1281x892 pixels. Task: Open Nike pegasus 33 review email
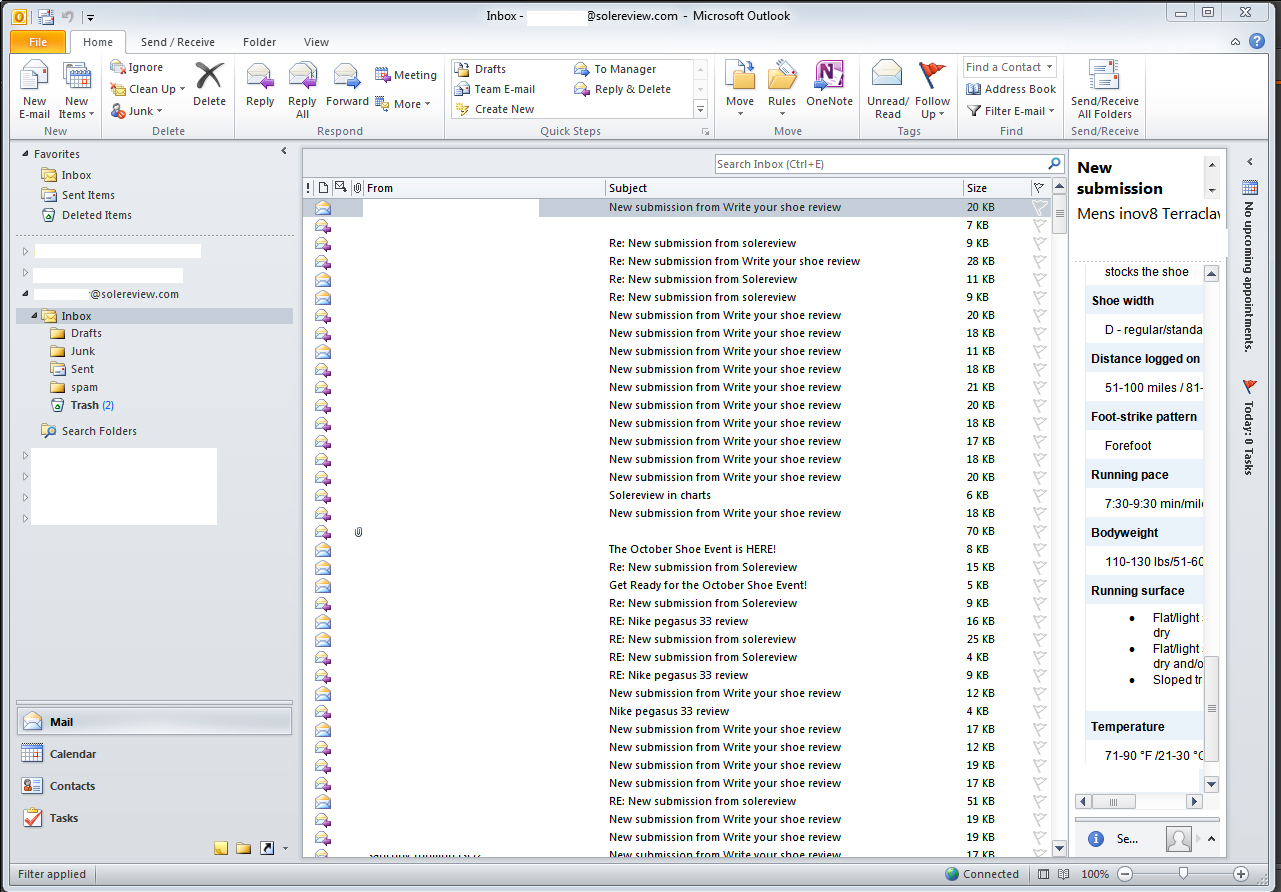(677, 711)
